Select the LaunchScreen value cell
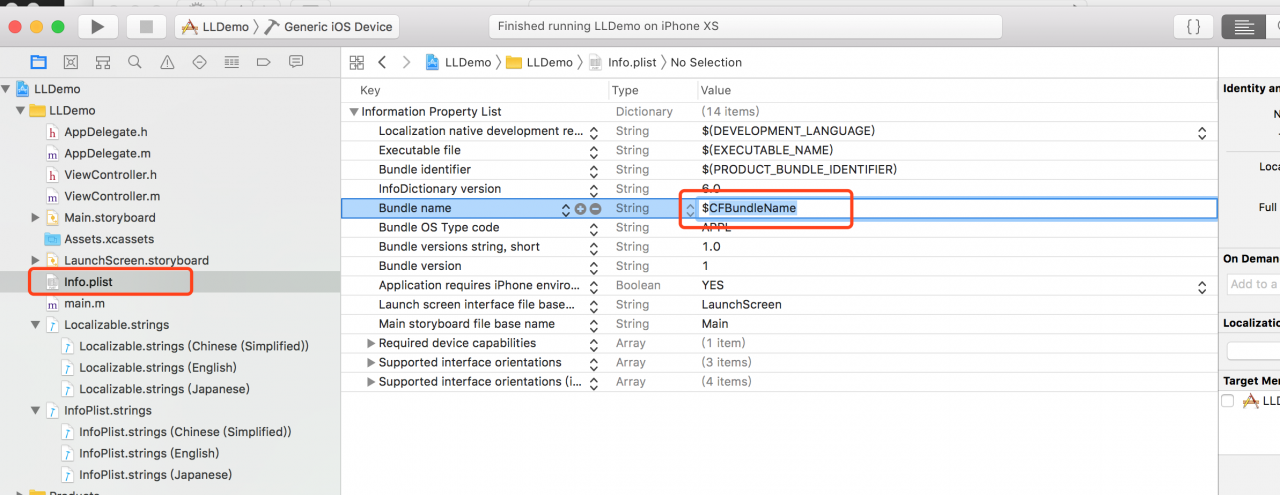Image resolution: width=1280 pixels, height=495 pixels. [x=742, y=305]
